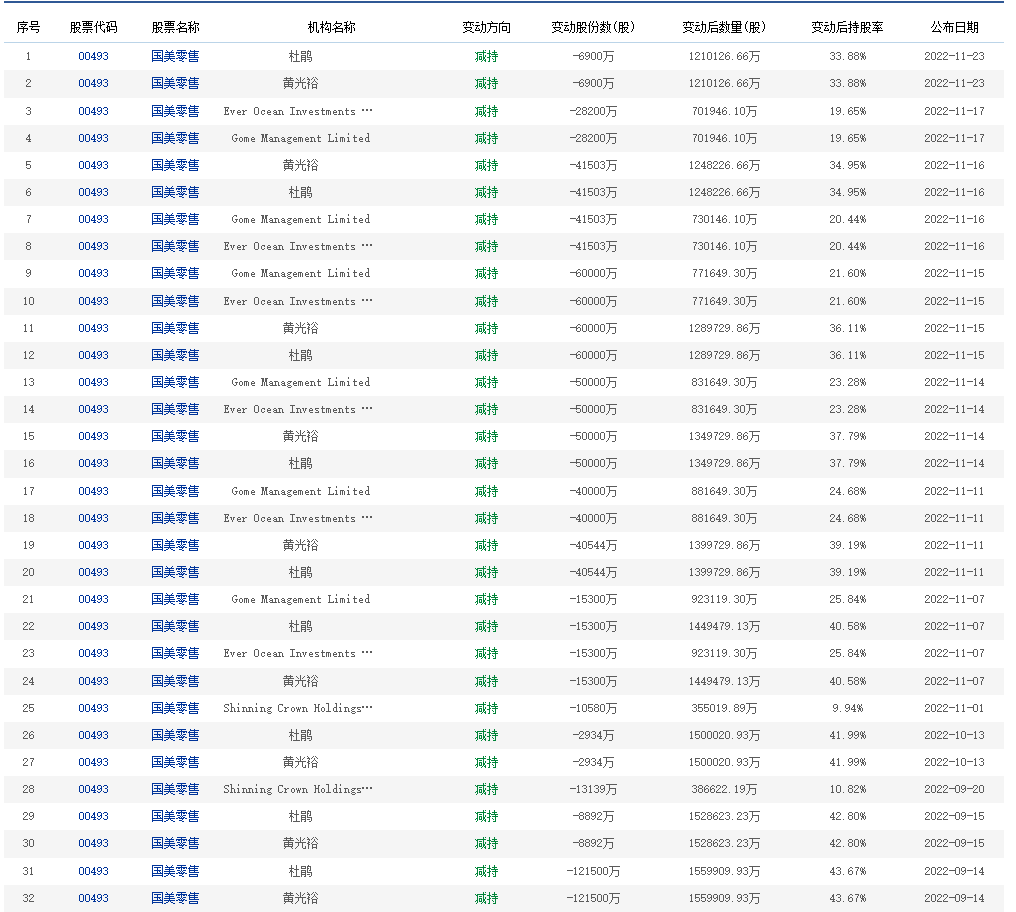Screen dimensions: 1016x912
Task: Click 减持 direction in row 31
Action: coord(486,871)
